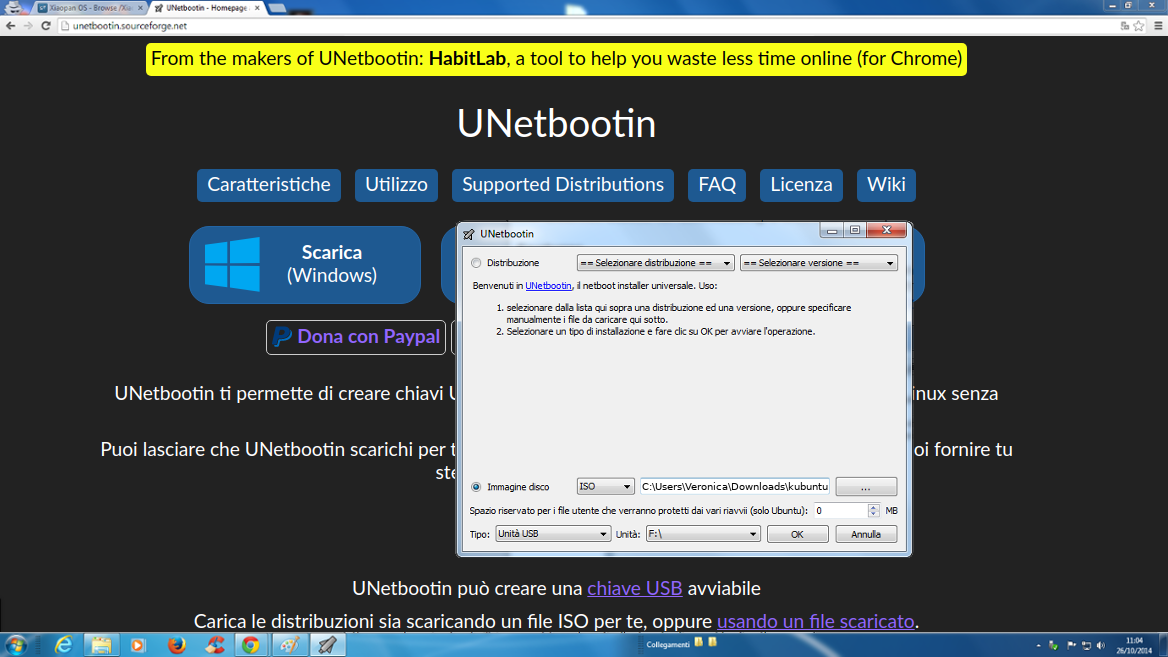Click the disk image file path field

click(734, 486)
